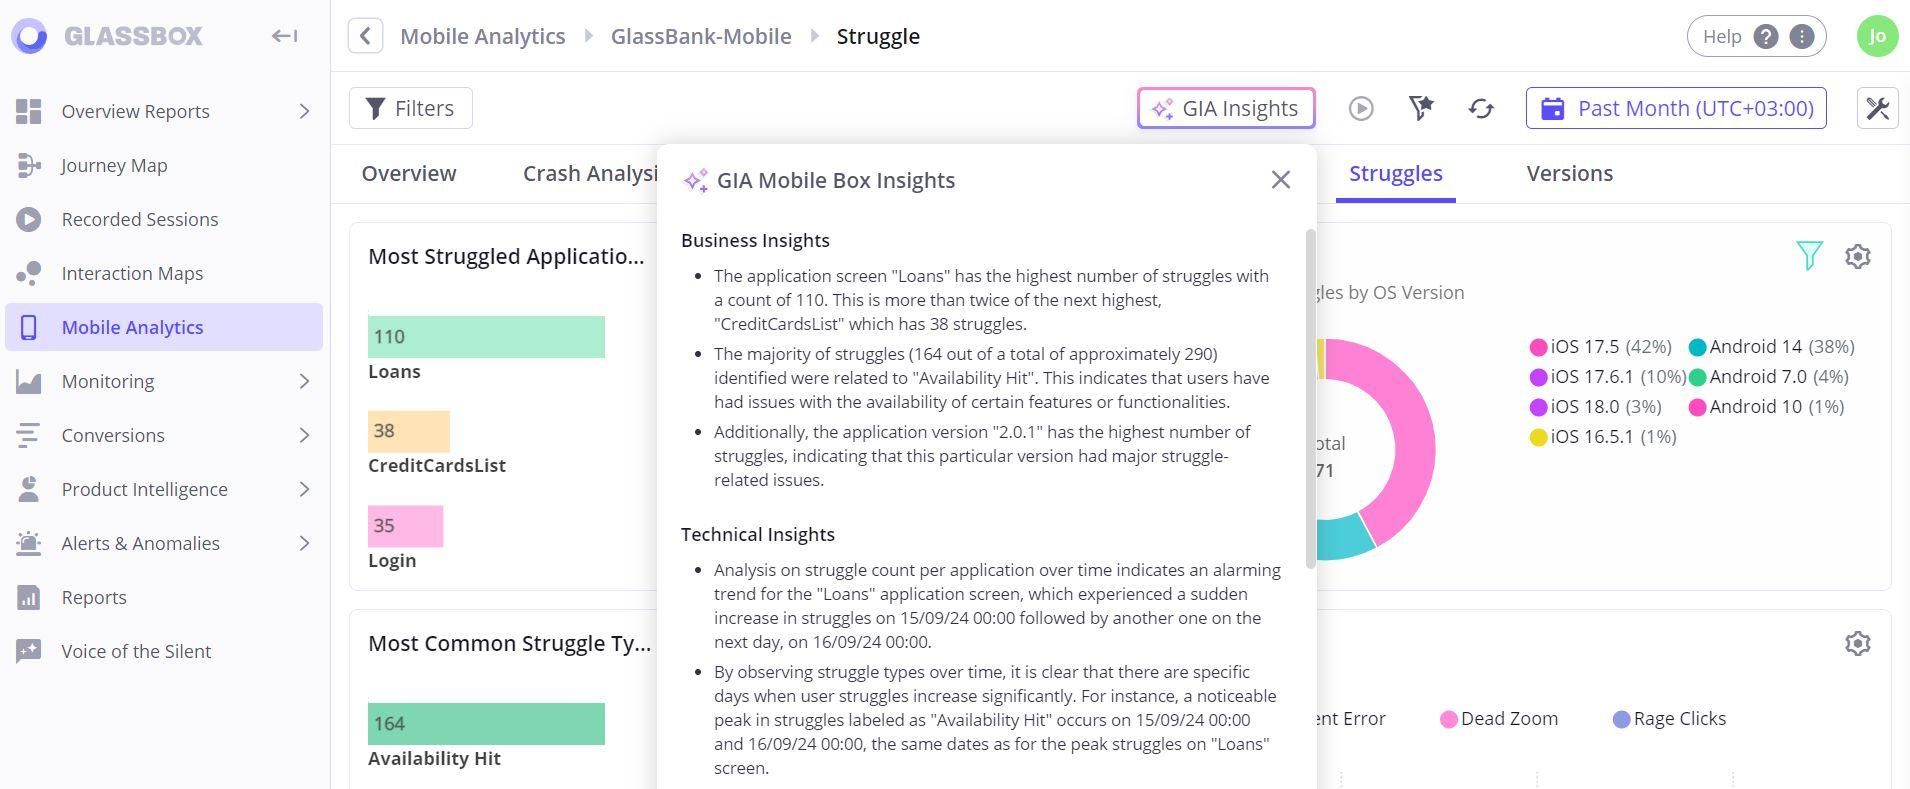Expand the Monitoring sidebar section
This screenshot has height=789, width=1910.
(304, 381)
